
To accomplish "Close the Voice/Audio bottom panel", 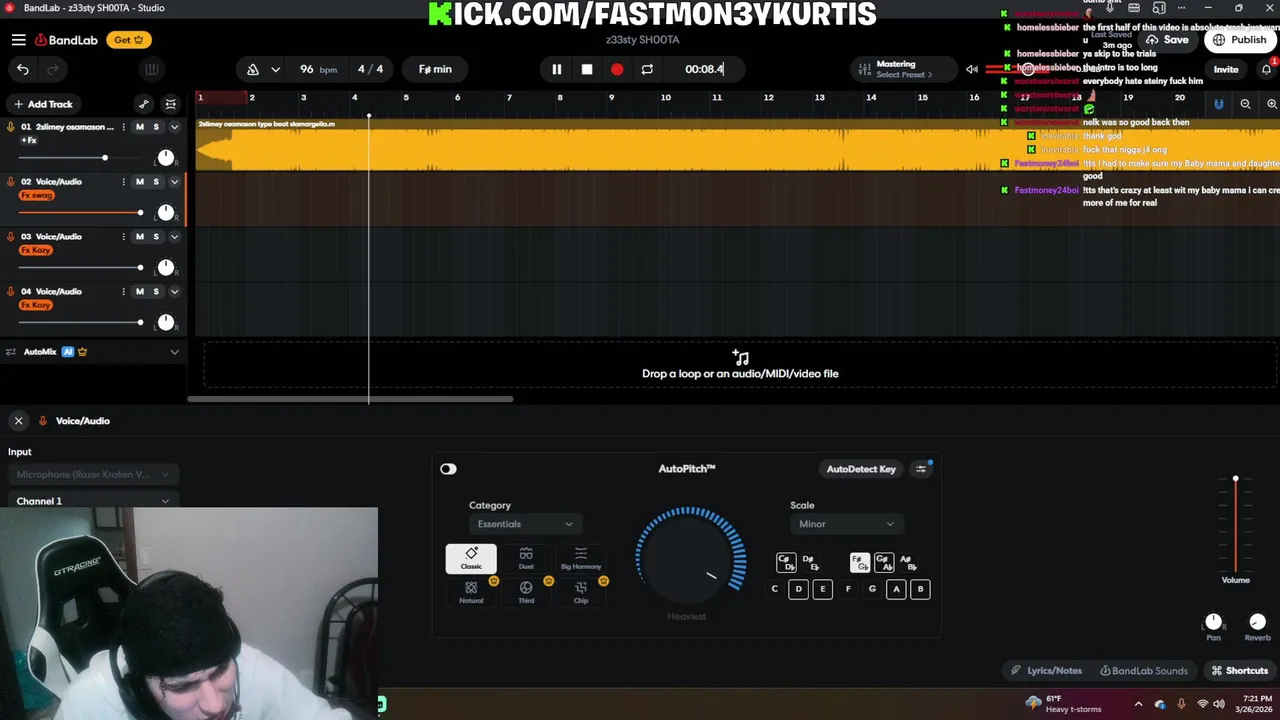I will [x=18, y=421].
